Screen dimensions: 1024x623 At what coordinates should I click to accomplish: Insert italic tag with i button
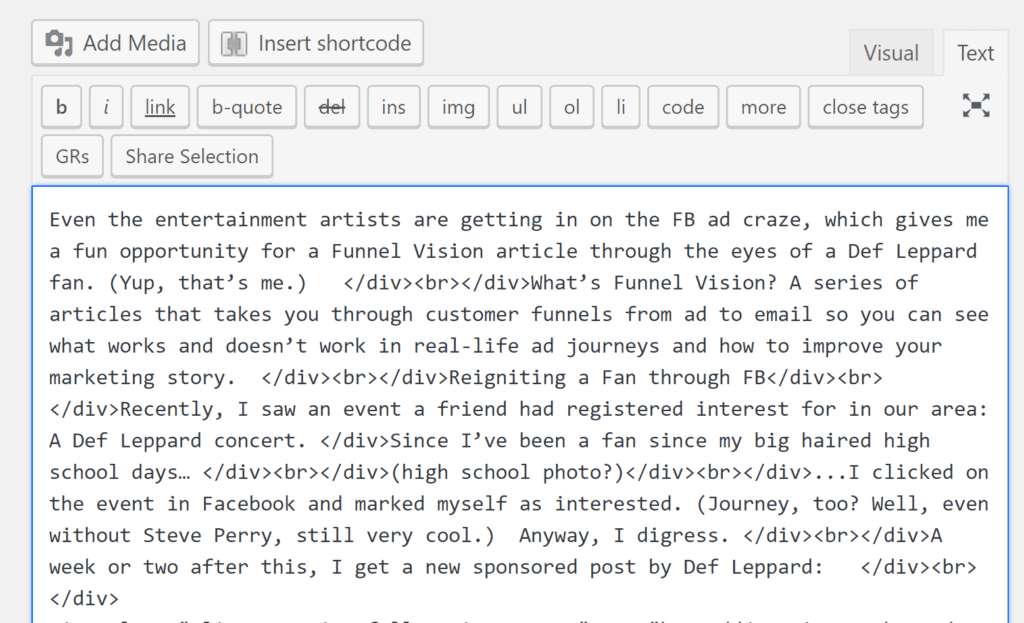coord(106,107)
